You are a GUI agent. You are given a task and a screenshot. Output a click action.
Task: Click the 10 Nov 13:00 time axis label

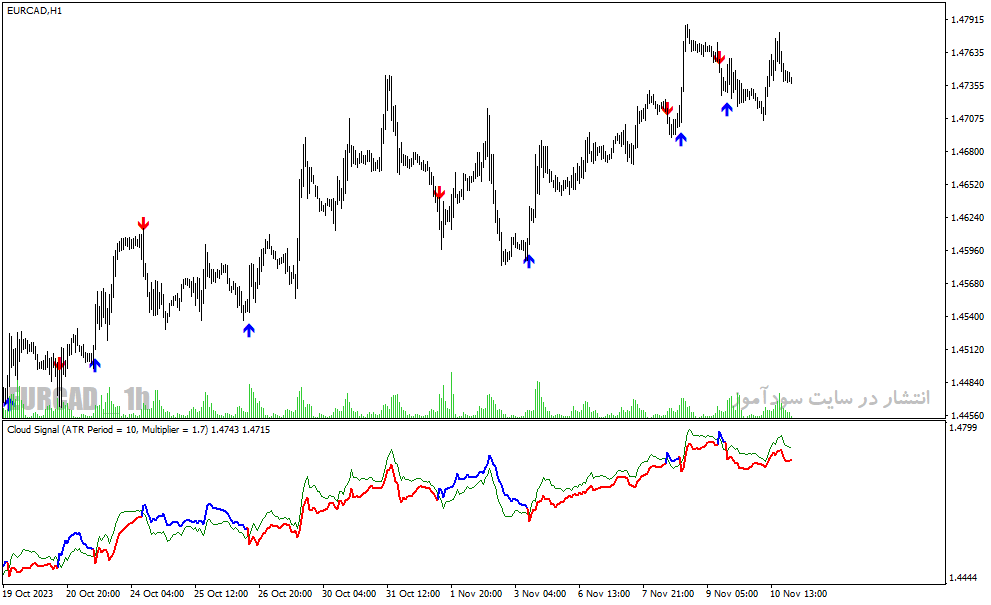[798, 594]
